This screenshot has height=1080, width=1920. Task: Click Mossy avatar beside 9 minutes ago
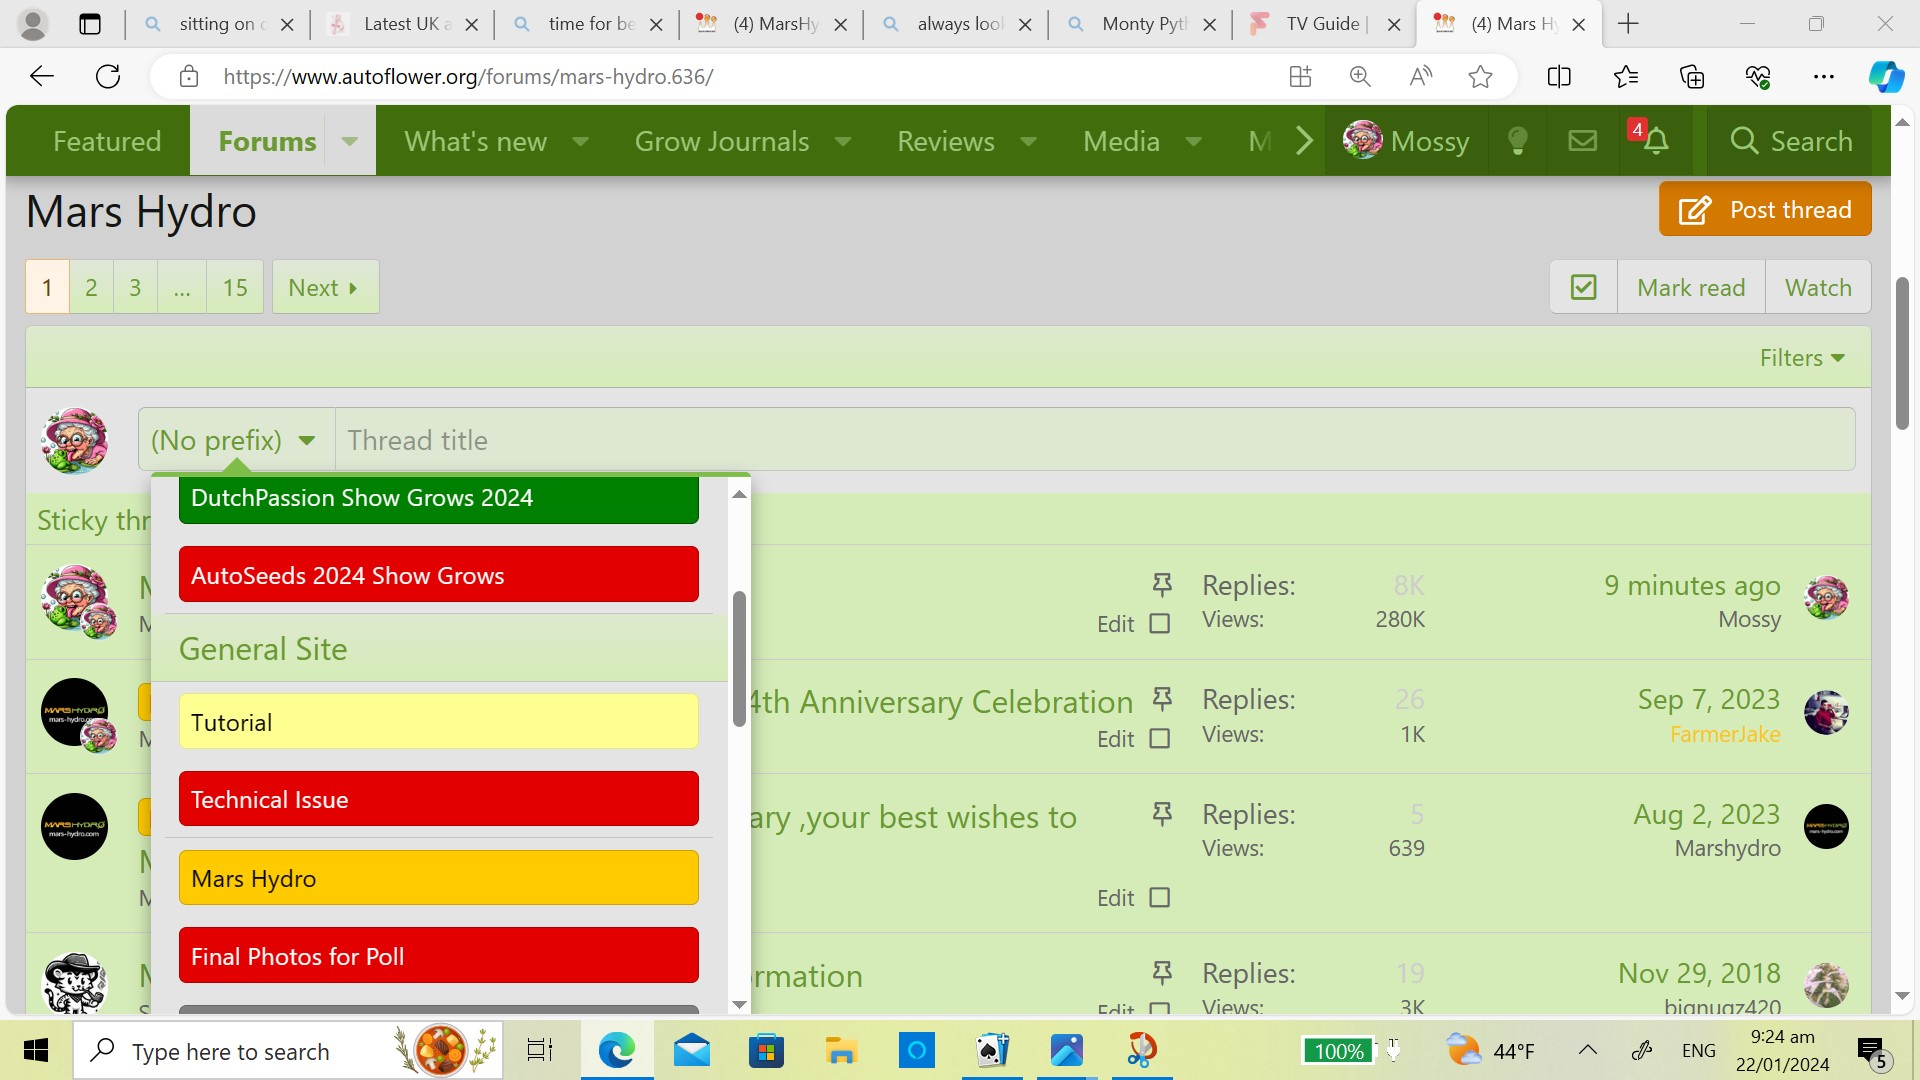point(1827,598)
